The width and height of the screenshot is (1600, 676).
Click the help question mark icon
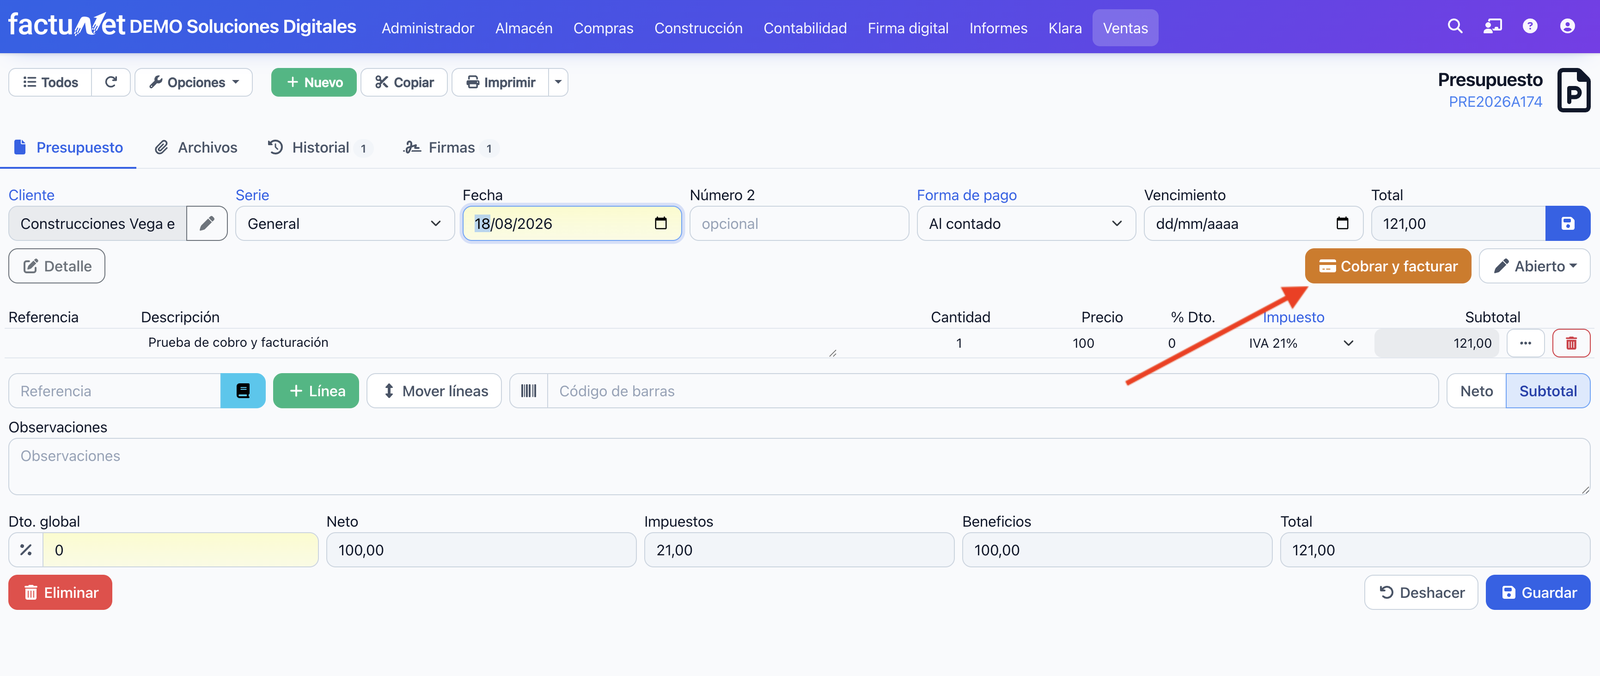[1530, 26]
